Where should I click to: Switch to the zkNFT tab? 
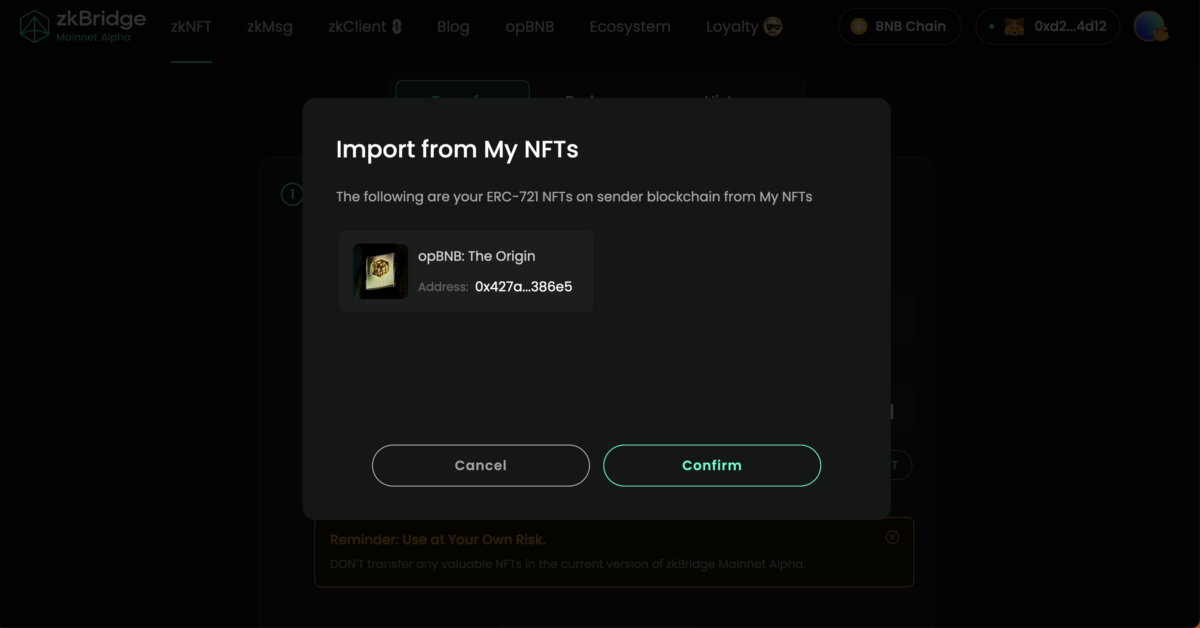[x=190, y=27]
